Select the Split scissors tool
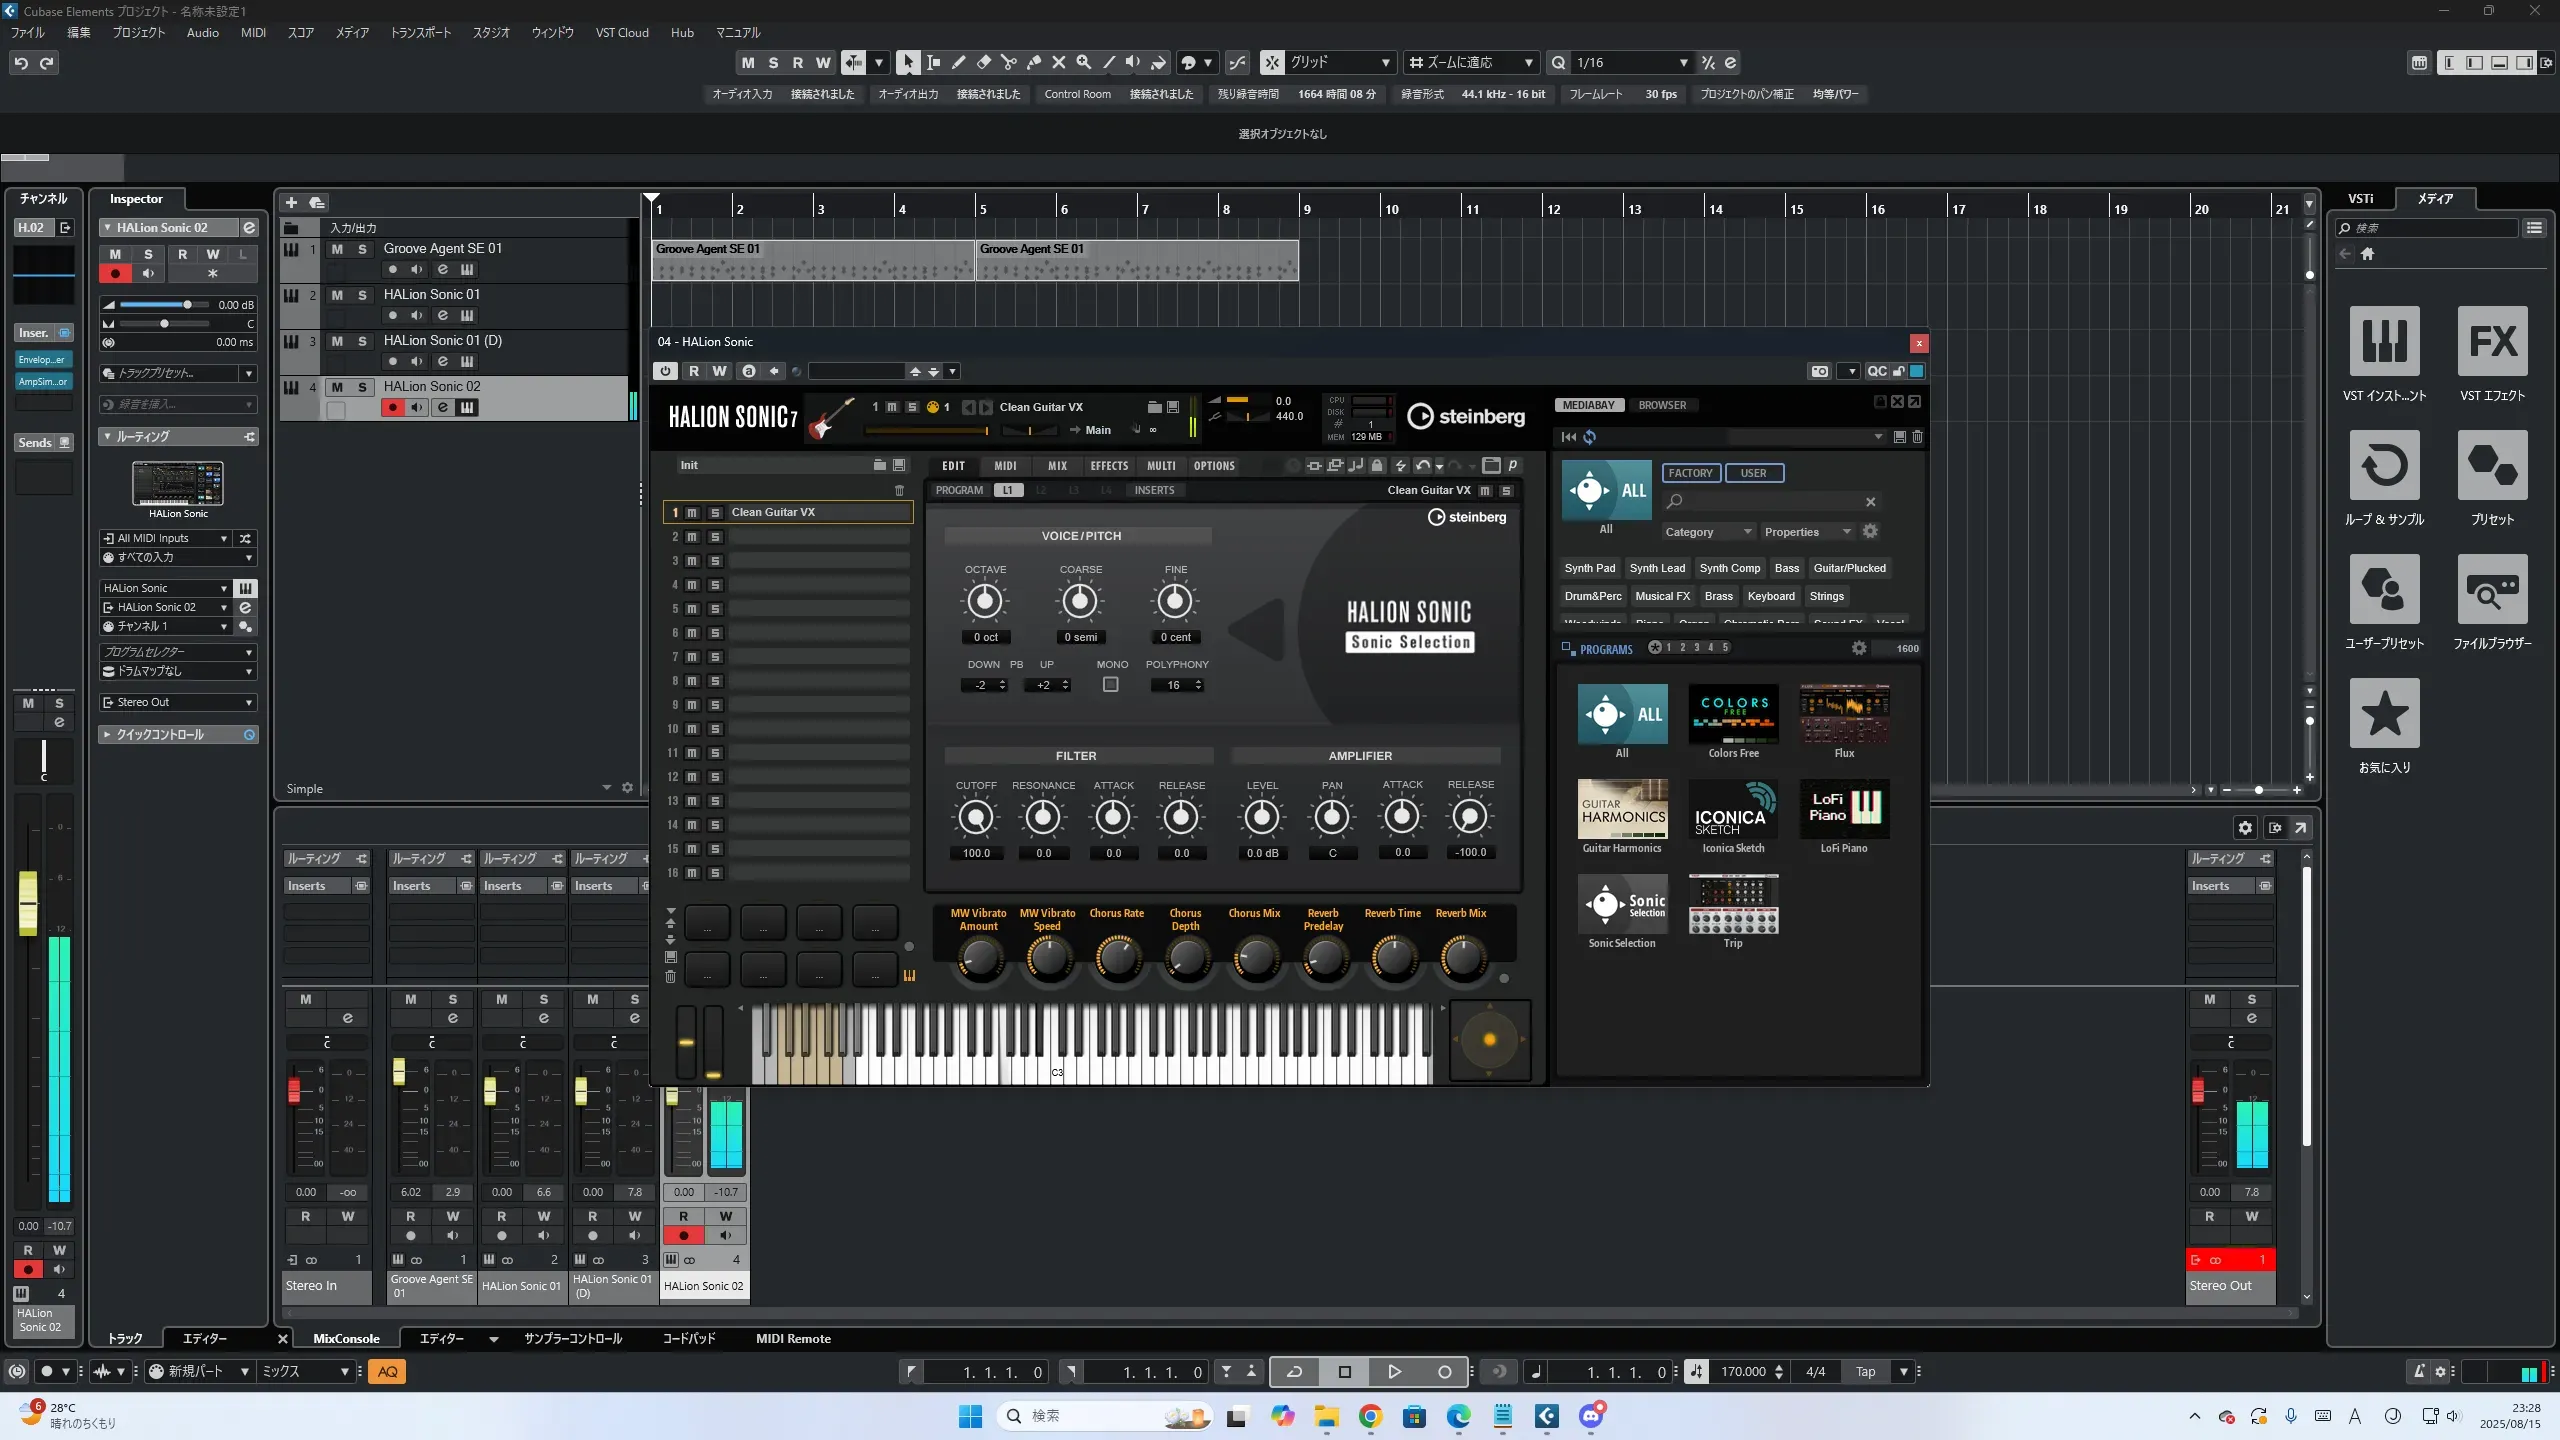 pos(1008,63)
